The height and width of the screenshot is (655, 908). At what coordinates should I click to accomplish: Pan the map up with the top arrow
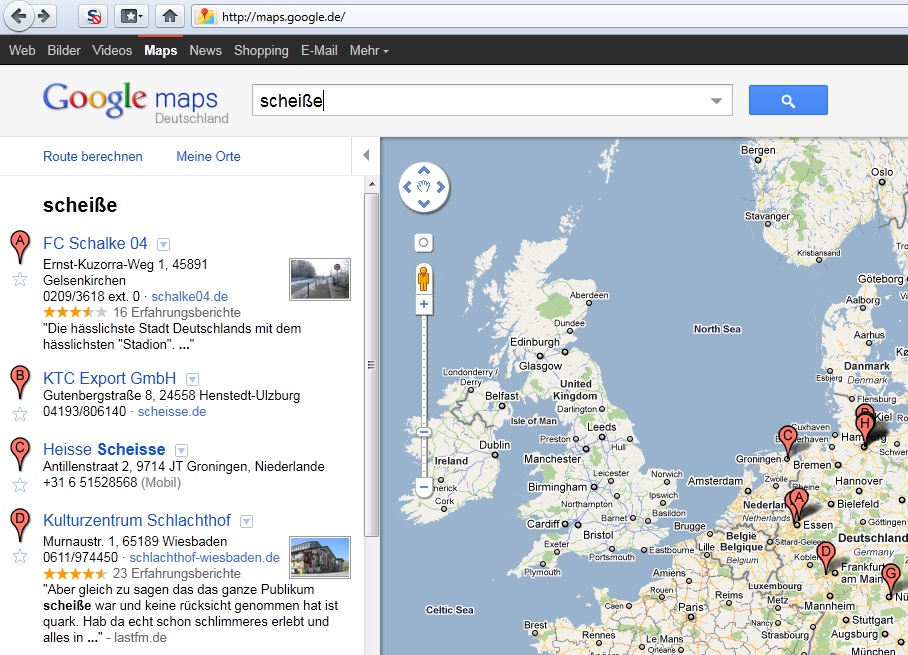(x=424, y=169)
